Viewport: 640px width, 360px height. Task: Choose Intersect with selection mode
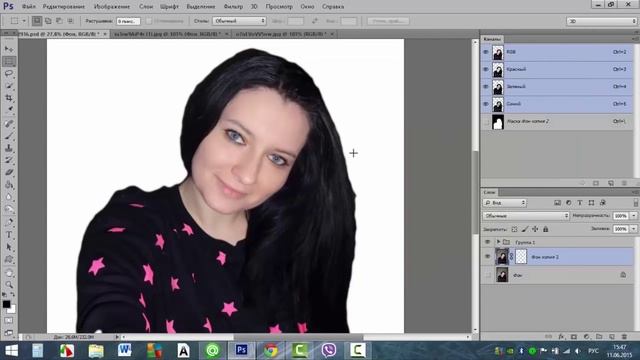[70, 20]
